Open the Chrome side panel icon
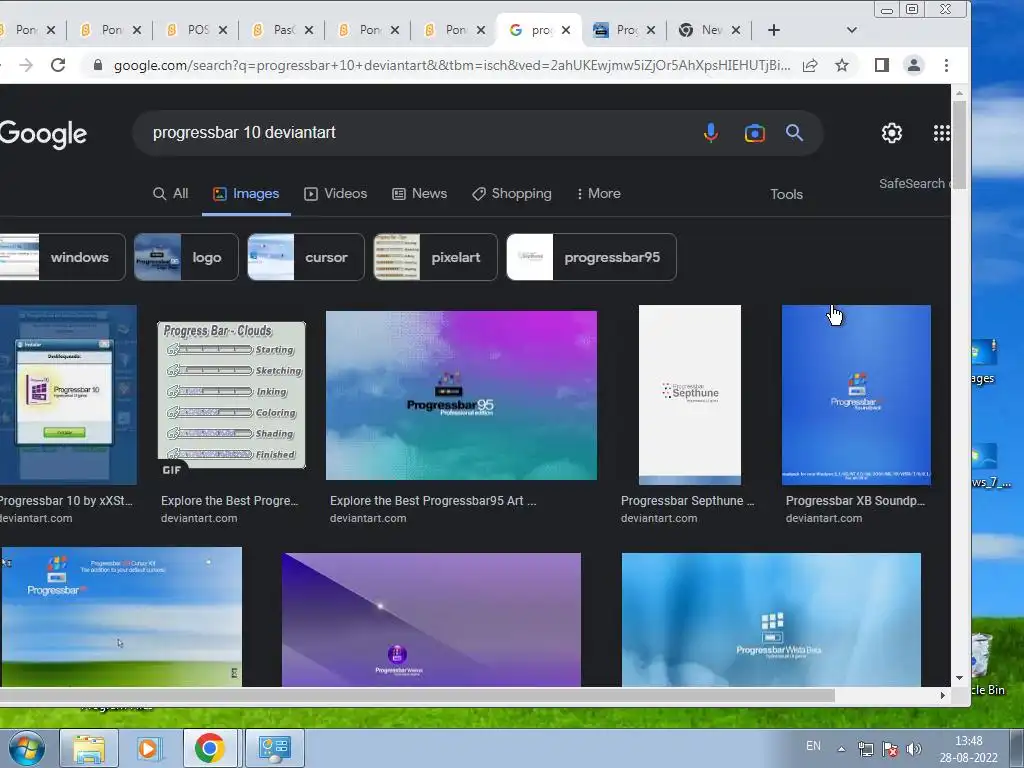Image resolution: width=1024 pixels, height=768 pixels. 882,65
